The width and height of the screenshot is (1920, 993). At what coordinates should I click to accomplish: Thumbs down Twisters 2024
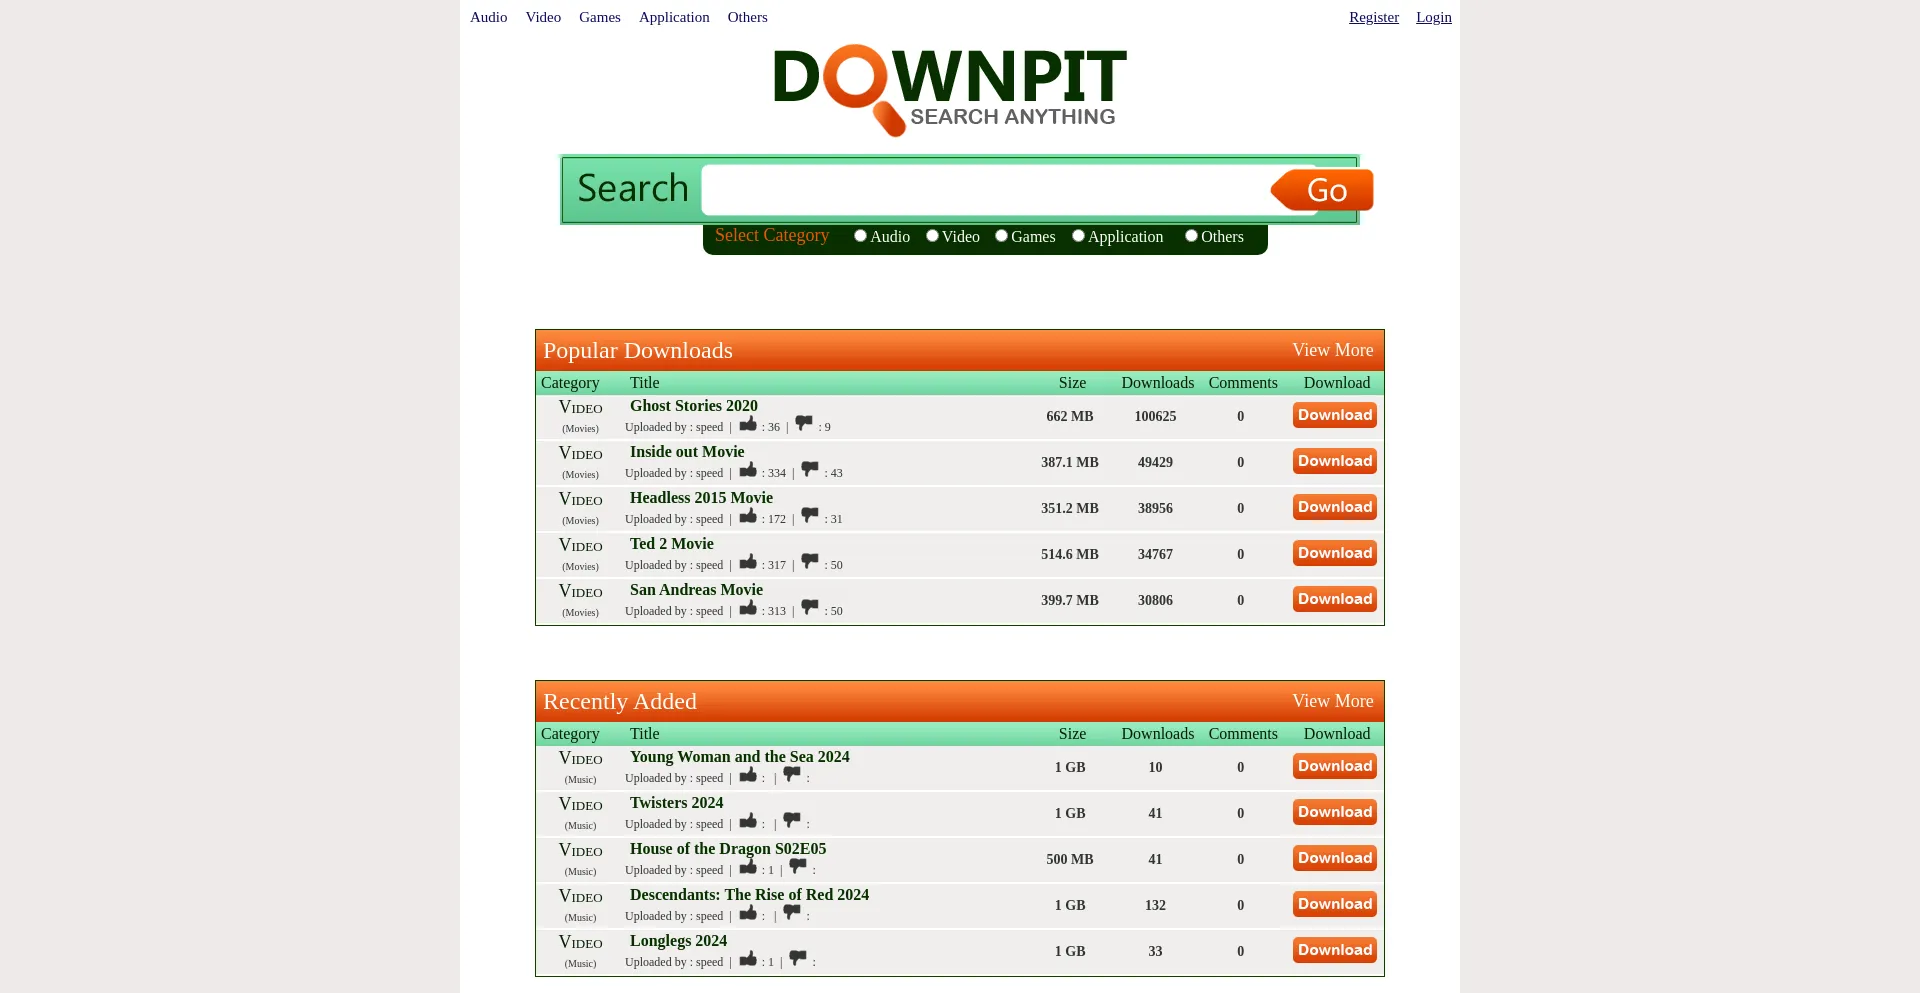[x=792, y=821]
